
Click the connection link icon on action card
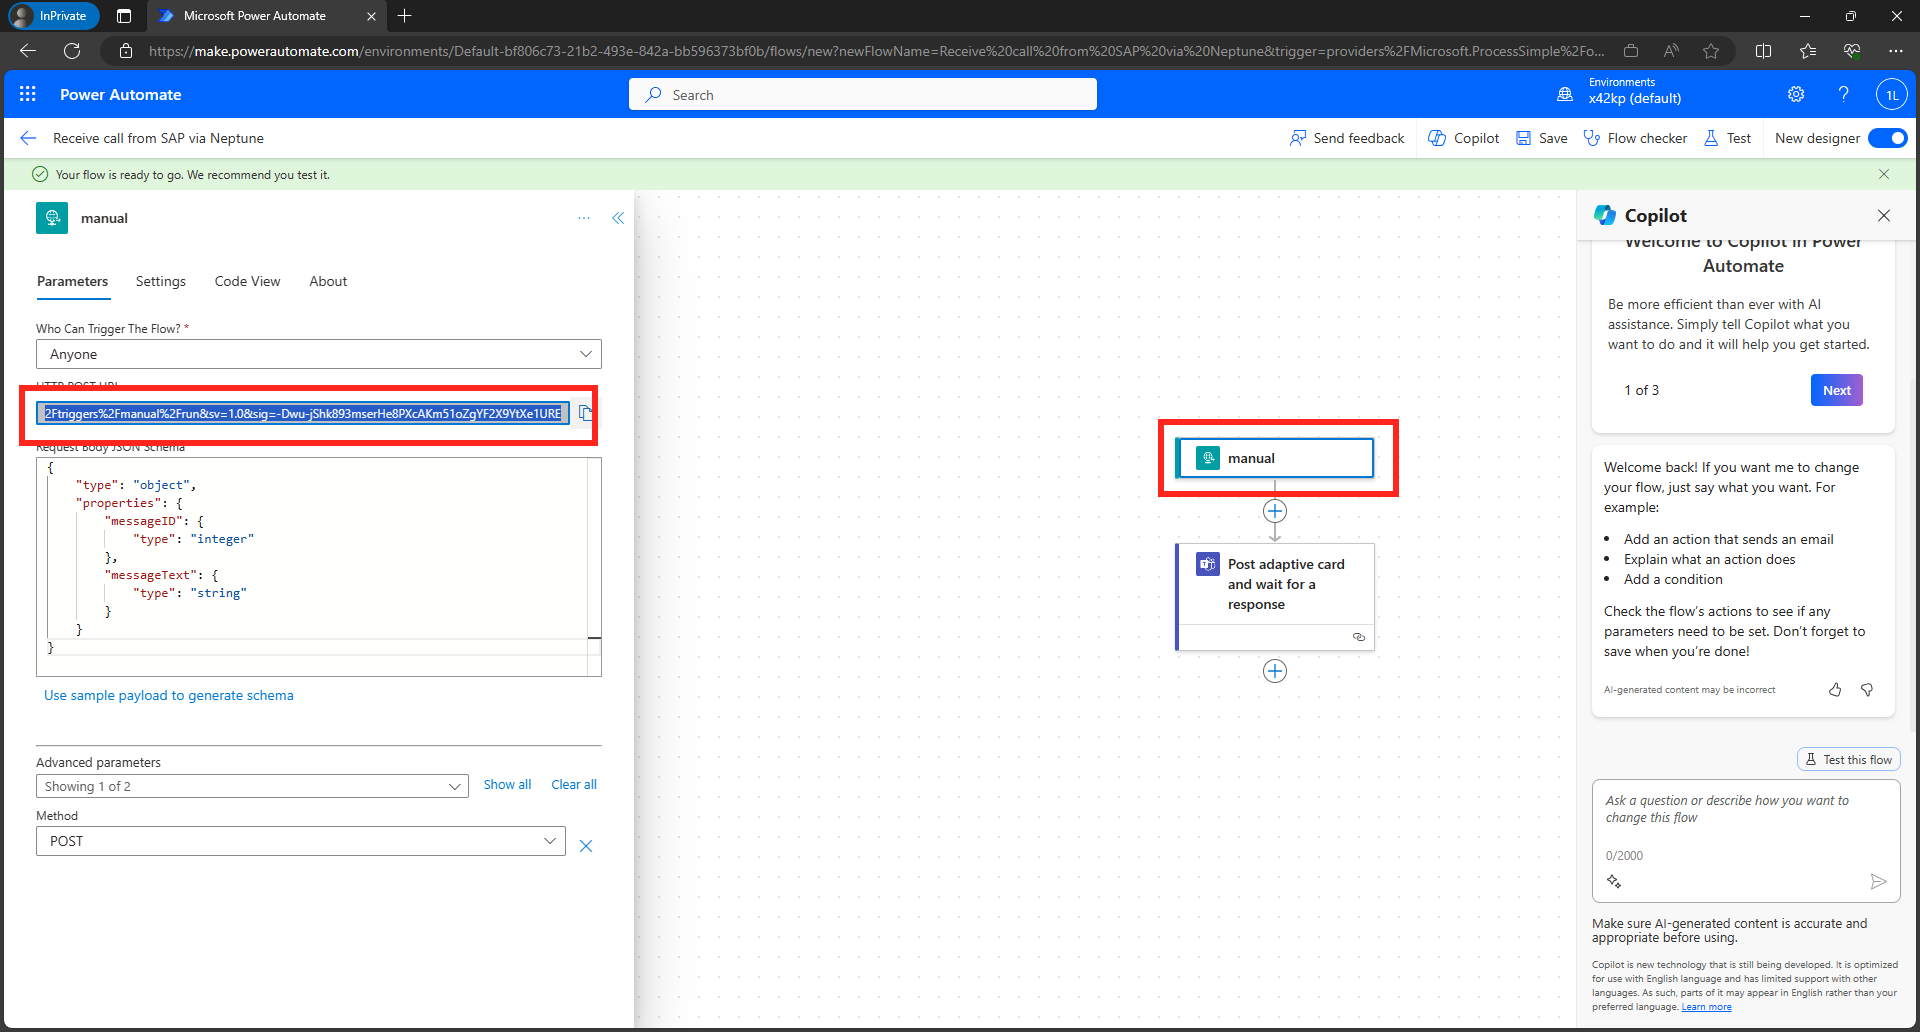click(1359, 637)
